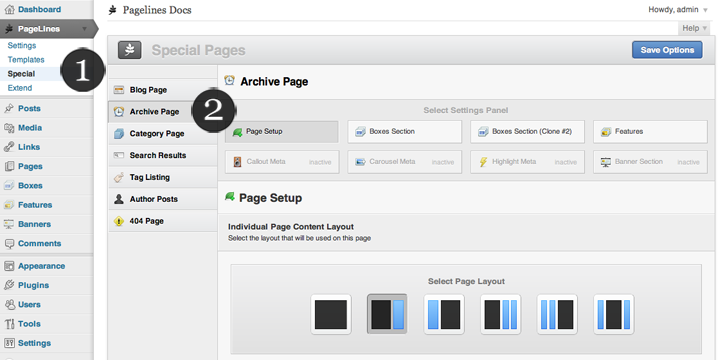725x360 pixels.
Task: Select the Page Setup settings panel
Action: [x=282, y=132]
